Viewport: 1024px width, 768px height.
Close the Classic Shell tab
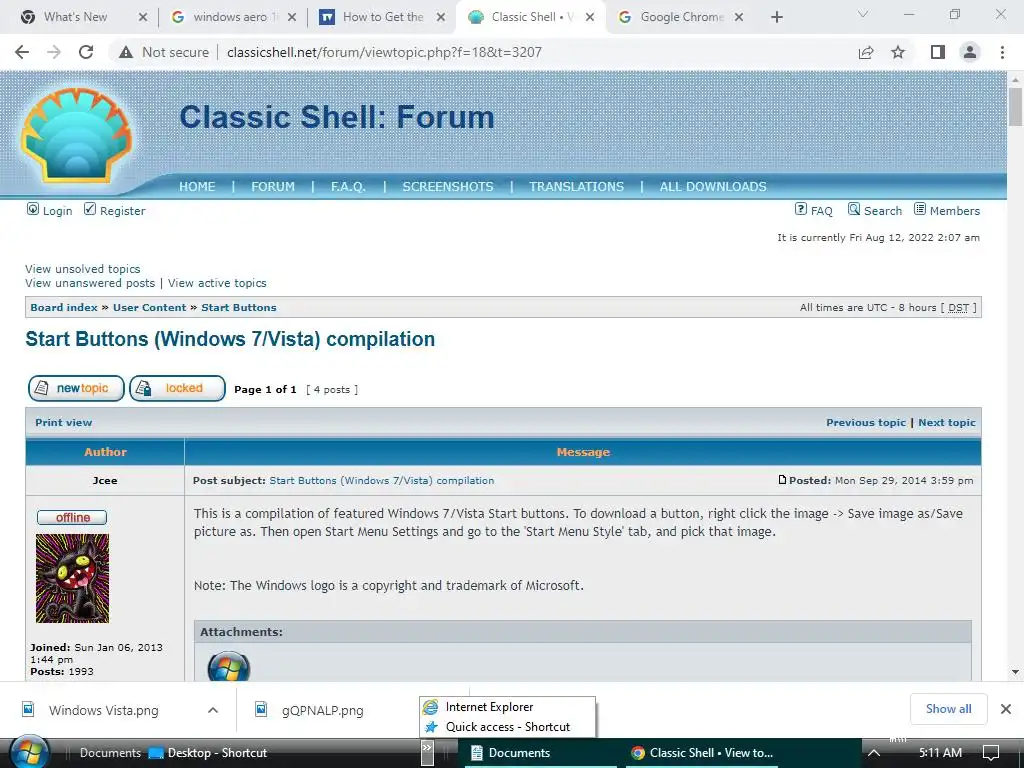point(590,17)
